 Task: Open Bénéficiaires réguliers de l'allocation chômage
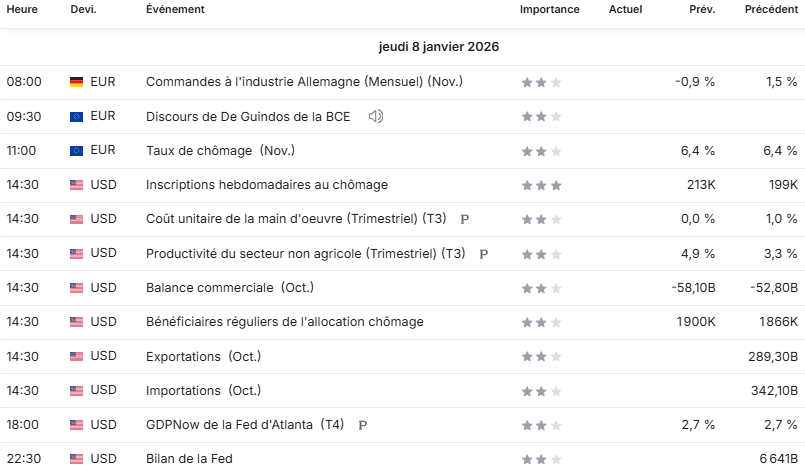point(285,322)
